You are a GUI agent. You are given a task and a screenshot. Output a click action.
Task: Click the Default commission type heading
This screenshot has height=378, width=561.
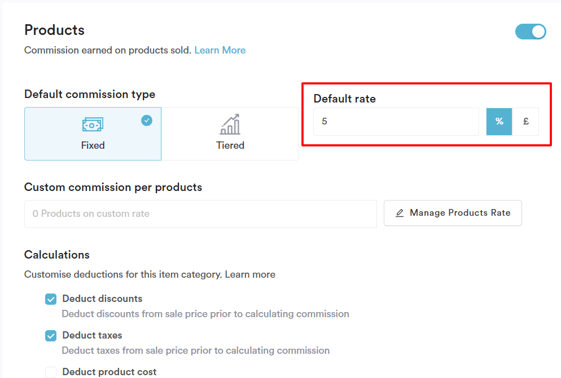point(90,94)
